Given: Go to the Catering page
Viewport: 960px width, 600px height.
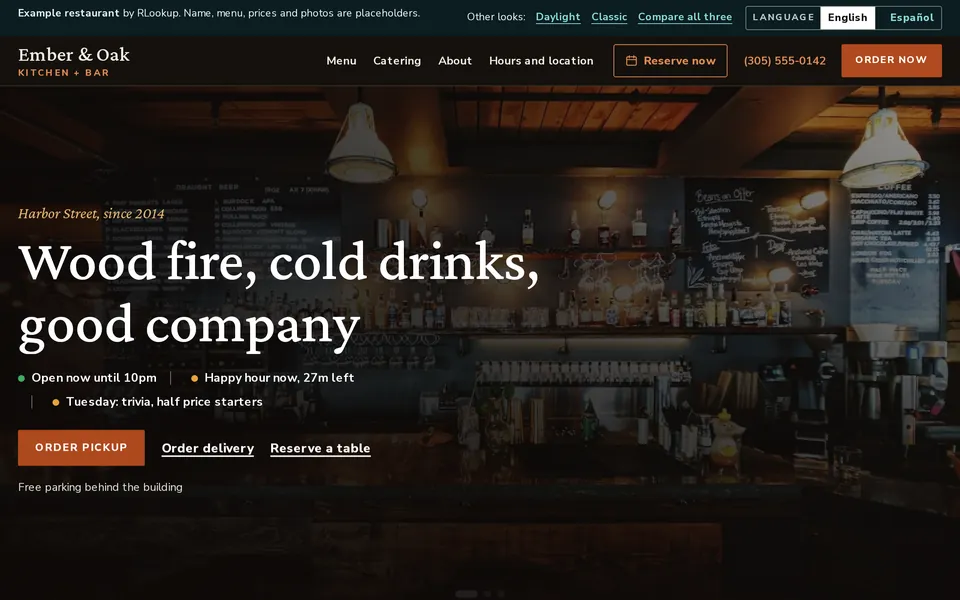Looking at the screenshot, I should 397,61.
